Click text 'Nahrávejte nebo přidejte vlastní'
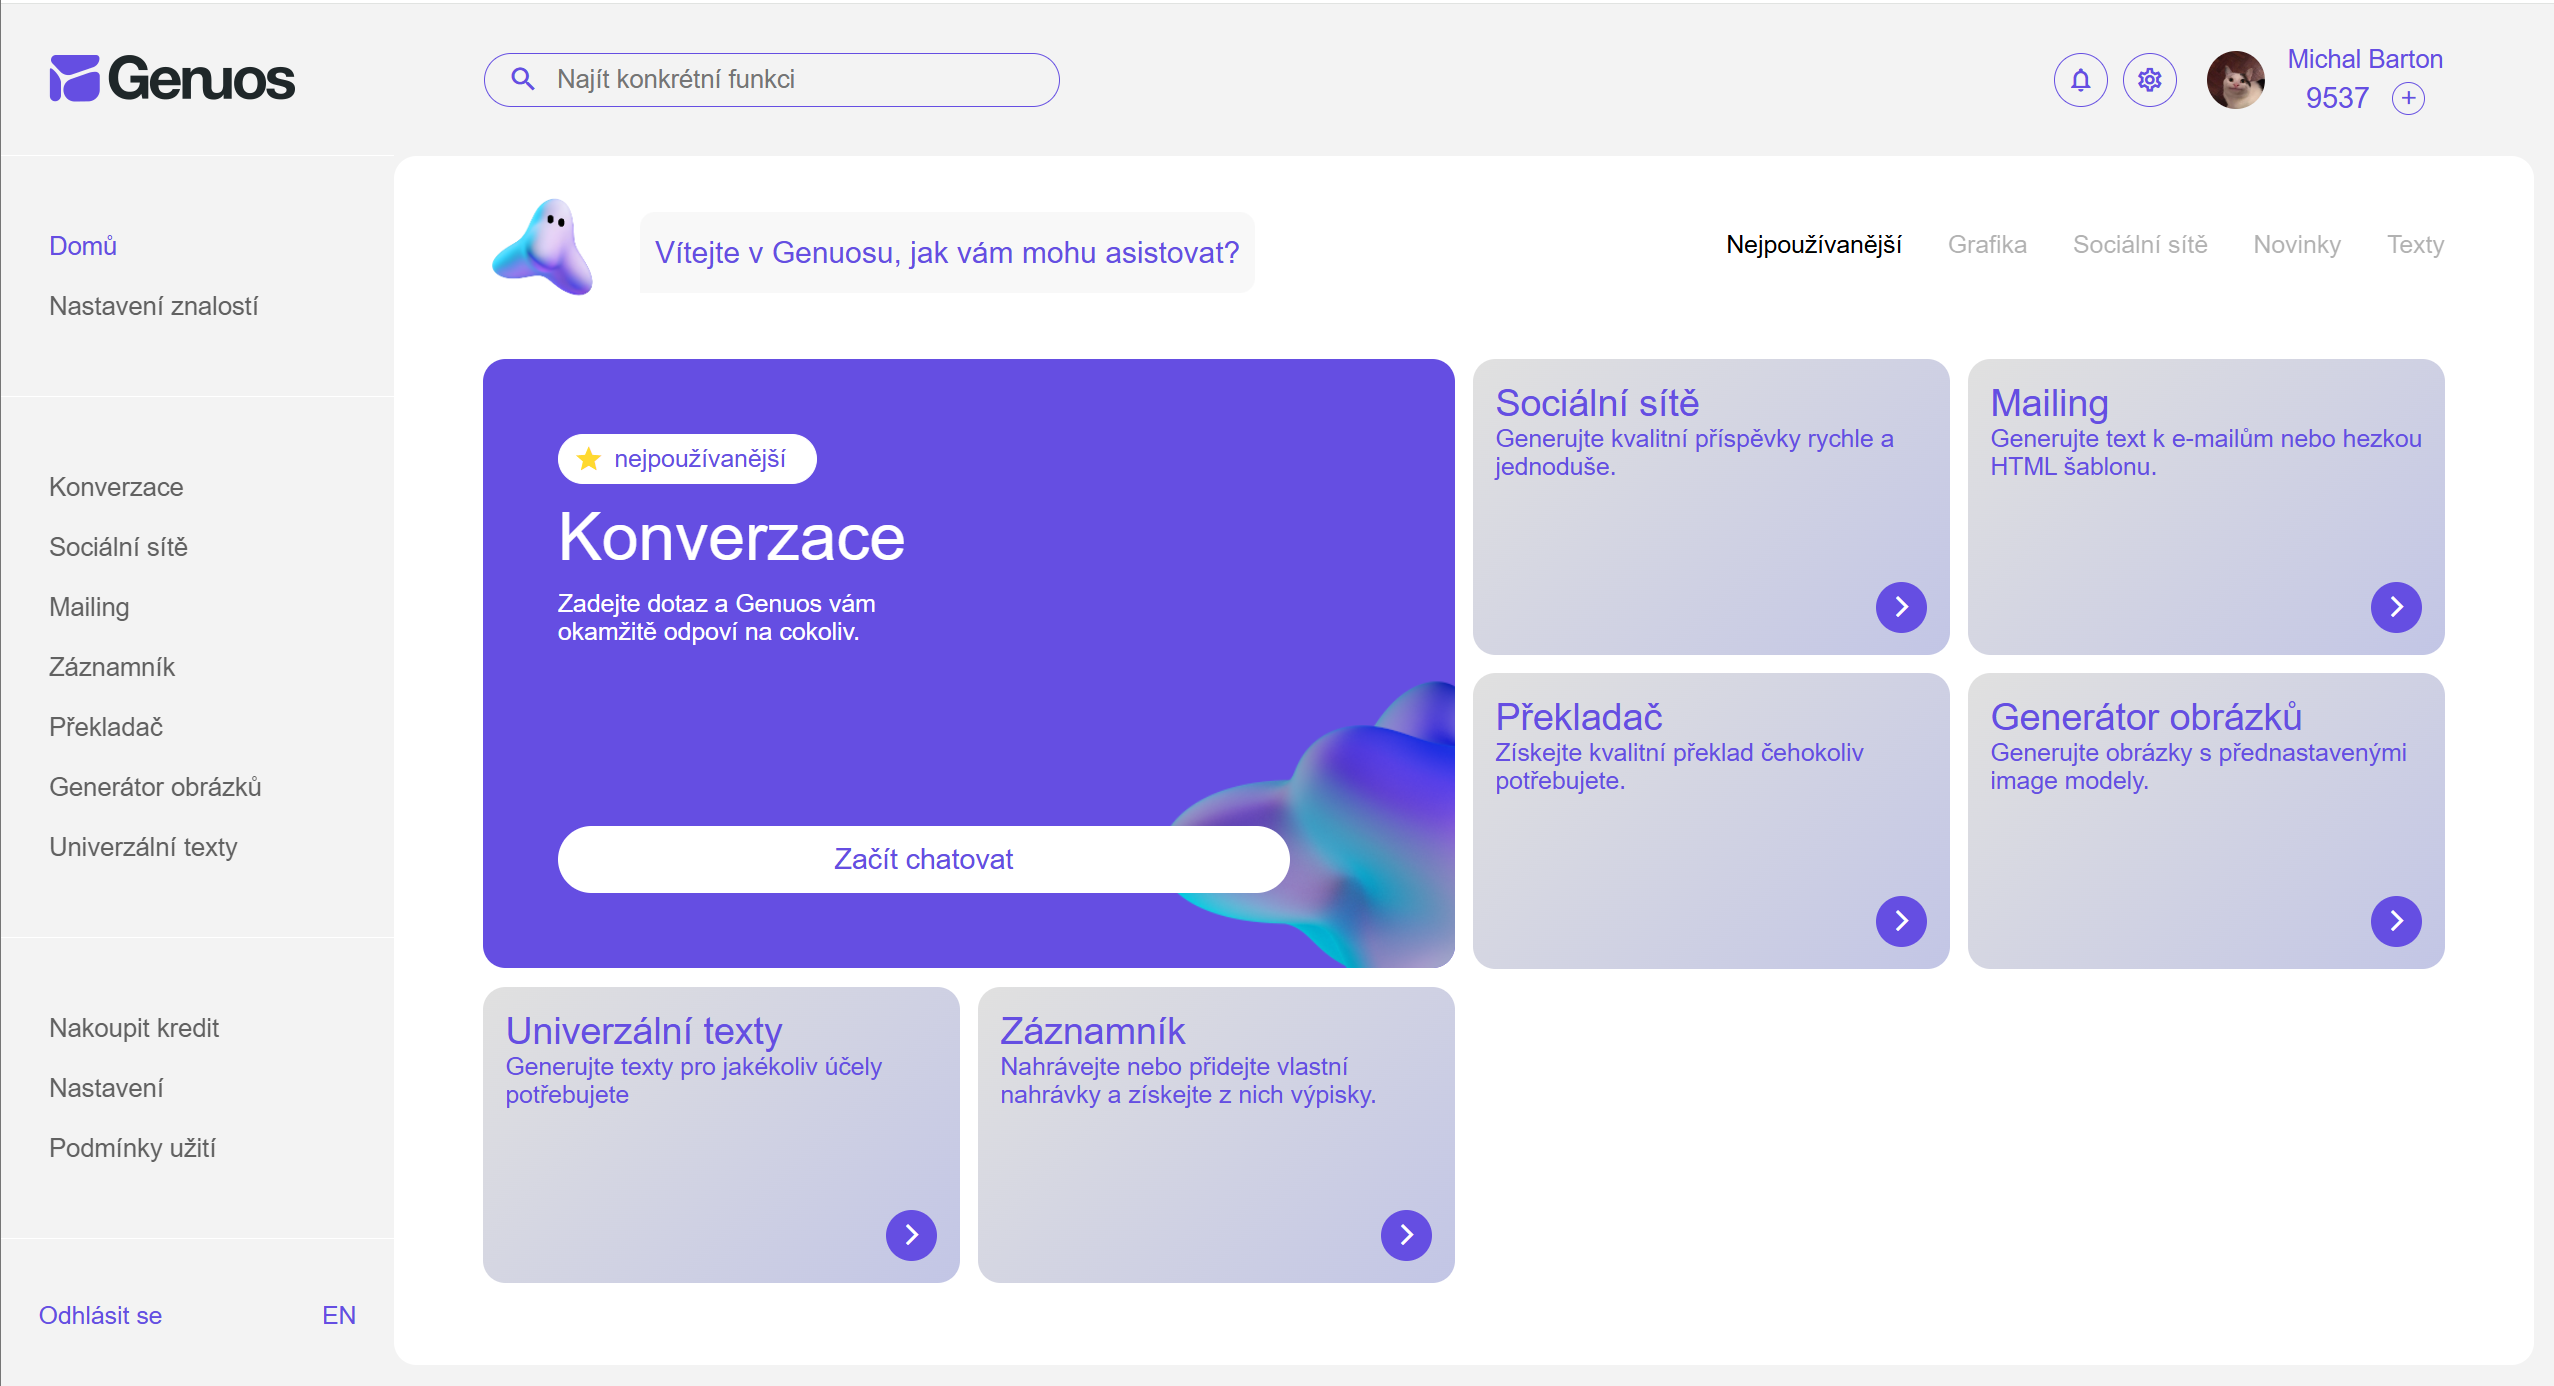This screenshot has height=1386, width=2554. click(x=1174, y=1067)
